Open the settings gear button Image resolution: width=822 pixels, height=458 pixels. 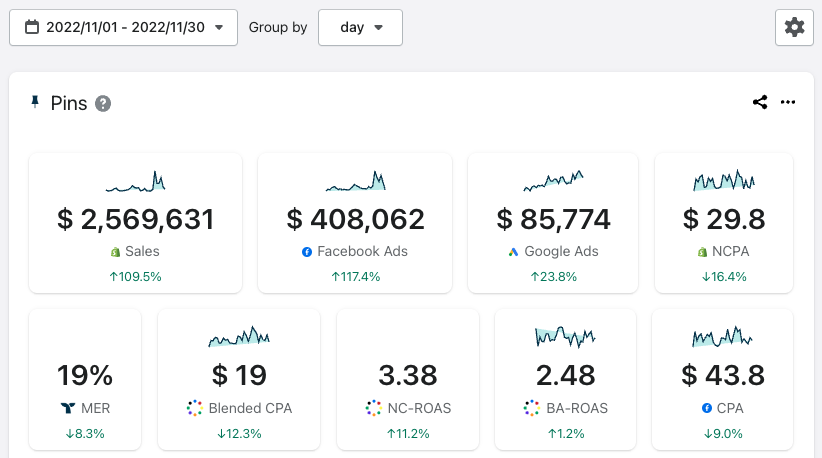794,27
